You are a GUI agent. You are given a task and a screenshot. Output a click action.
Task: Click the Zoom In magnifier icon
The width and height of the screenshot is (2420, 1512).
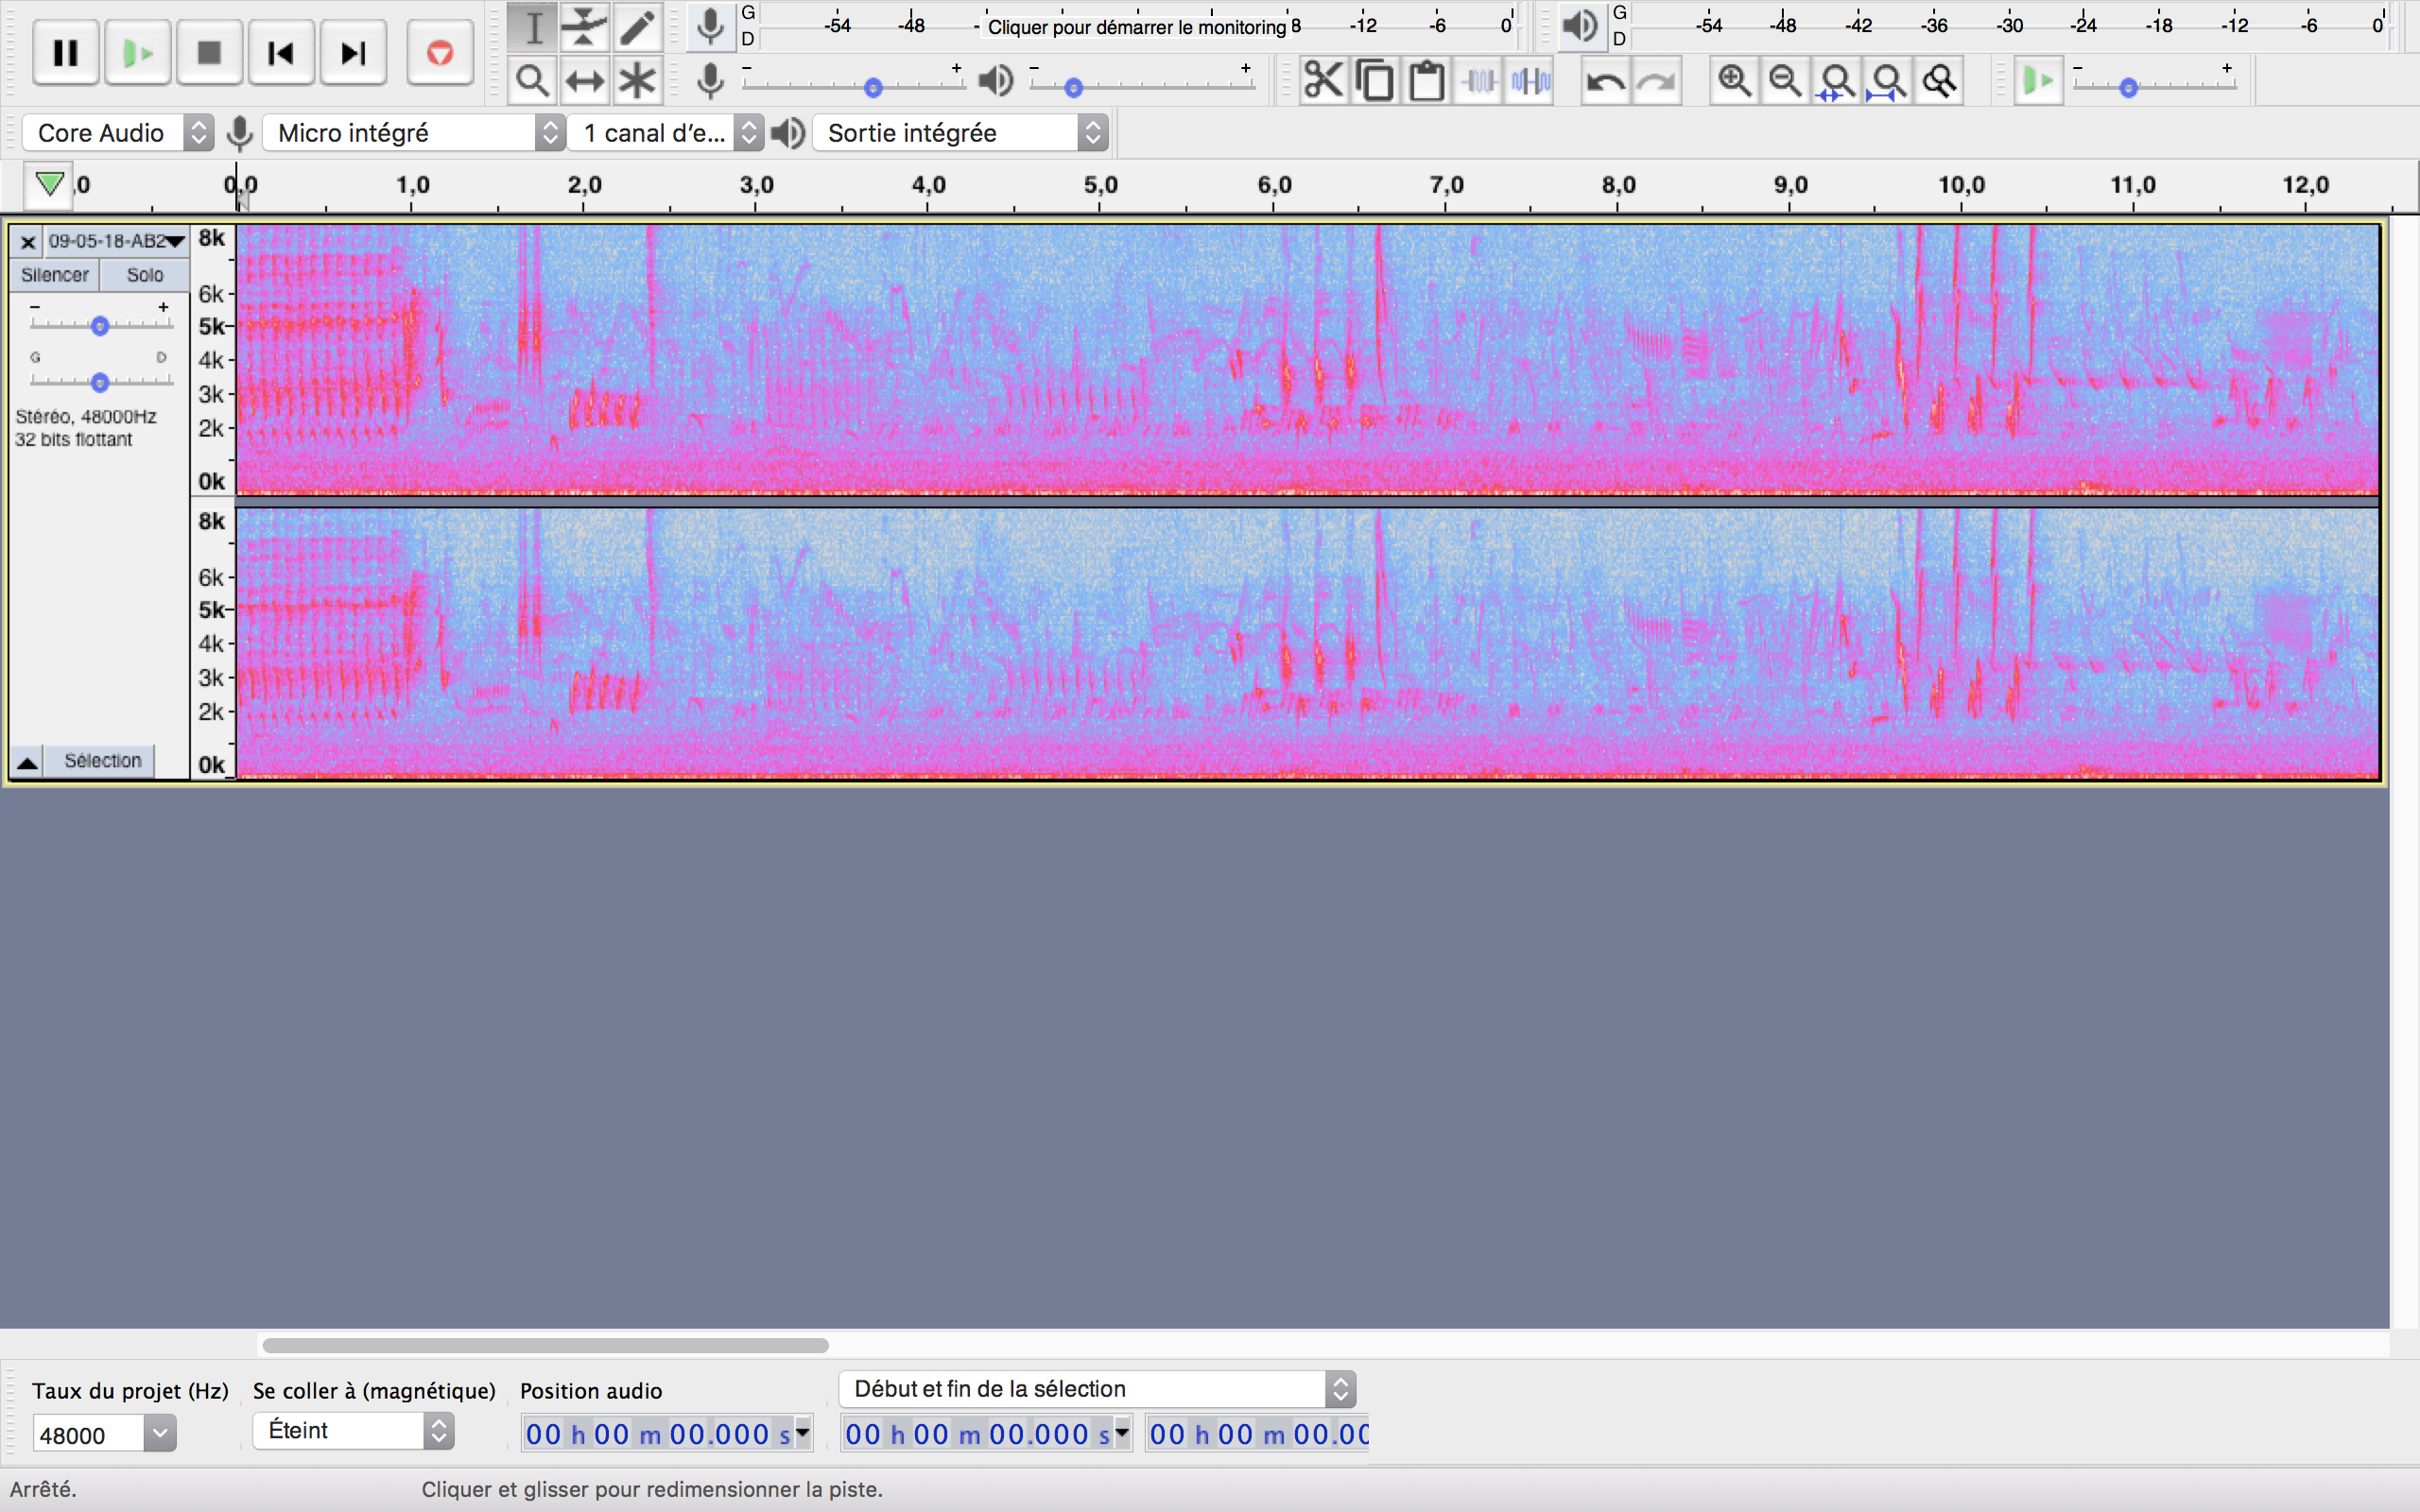[1734, 81]
